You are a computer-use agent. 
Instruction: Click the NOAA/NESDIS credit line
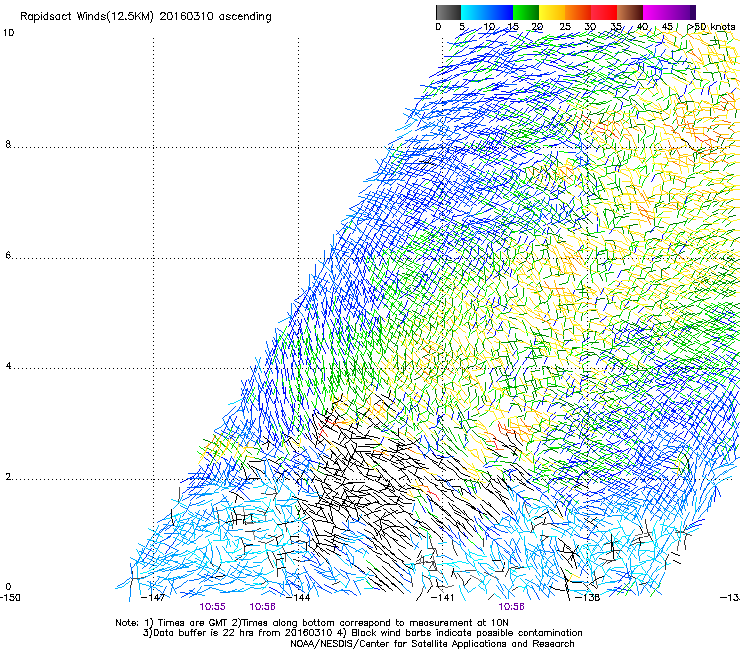[432, 644]
